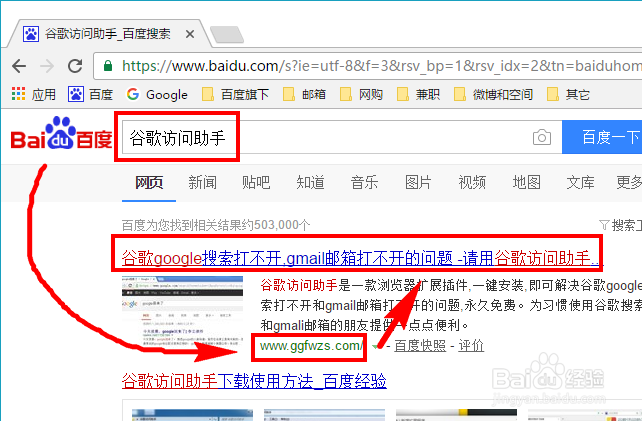Switch to the 文库 tab

(x=580, y=182)
